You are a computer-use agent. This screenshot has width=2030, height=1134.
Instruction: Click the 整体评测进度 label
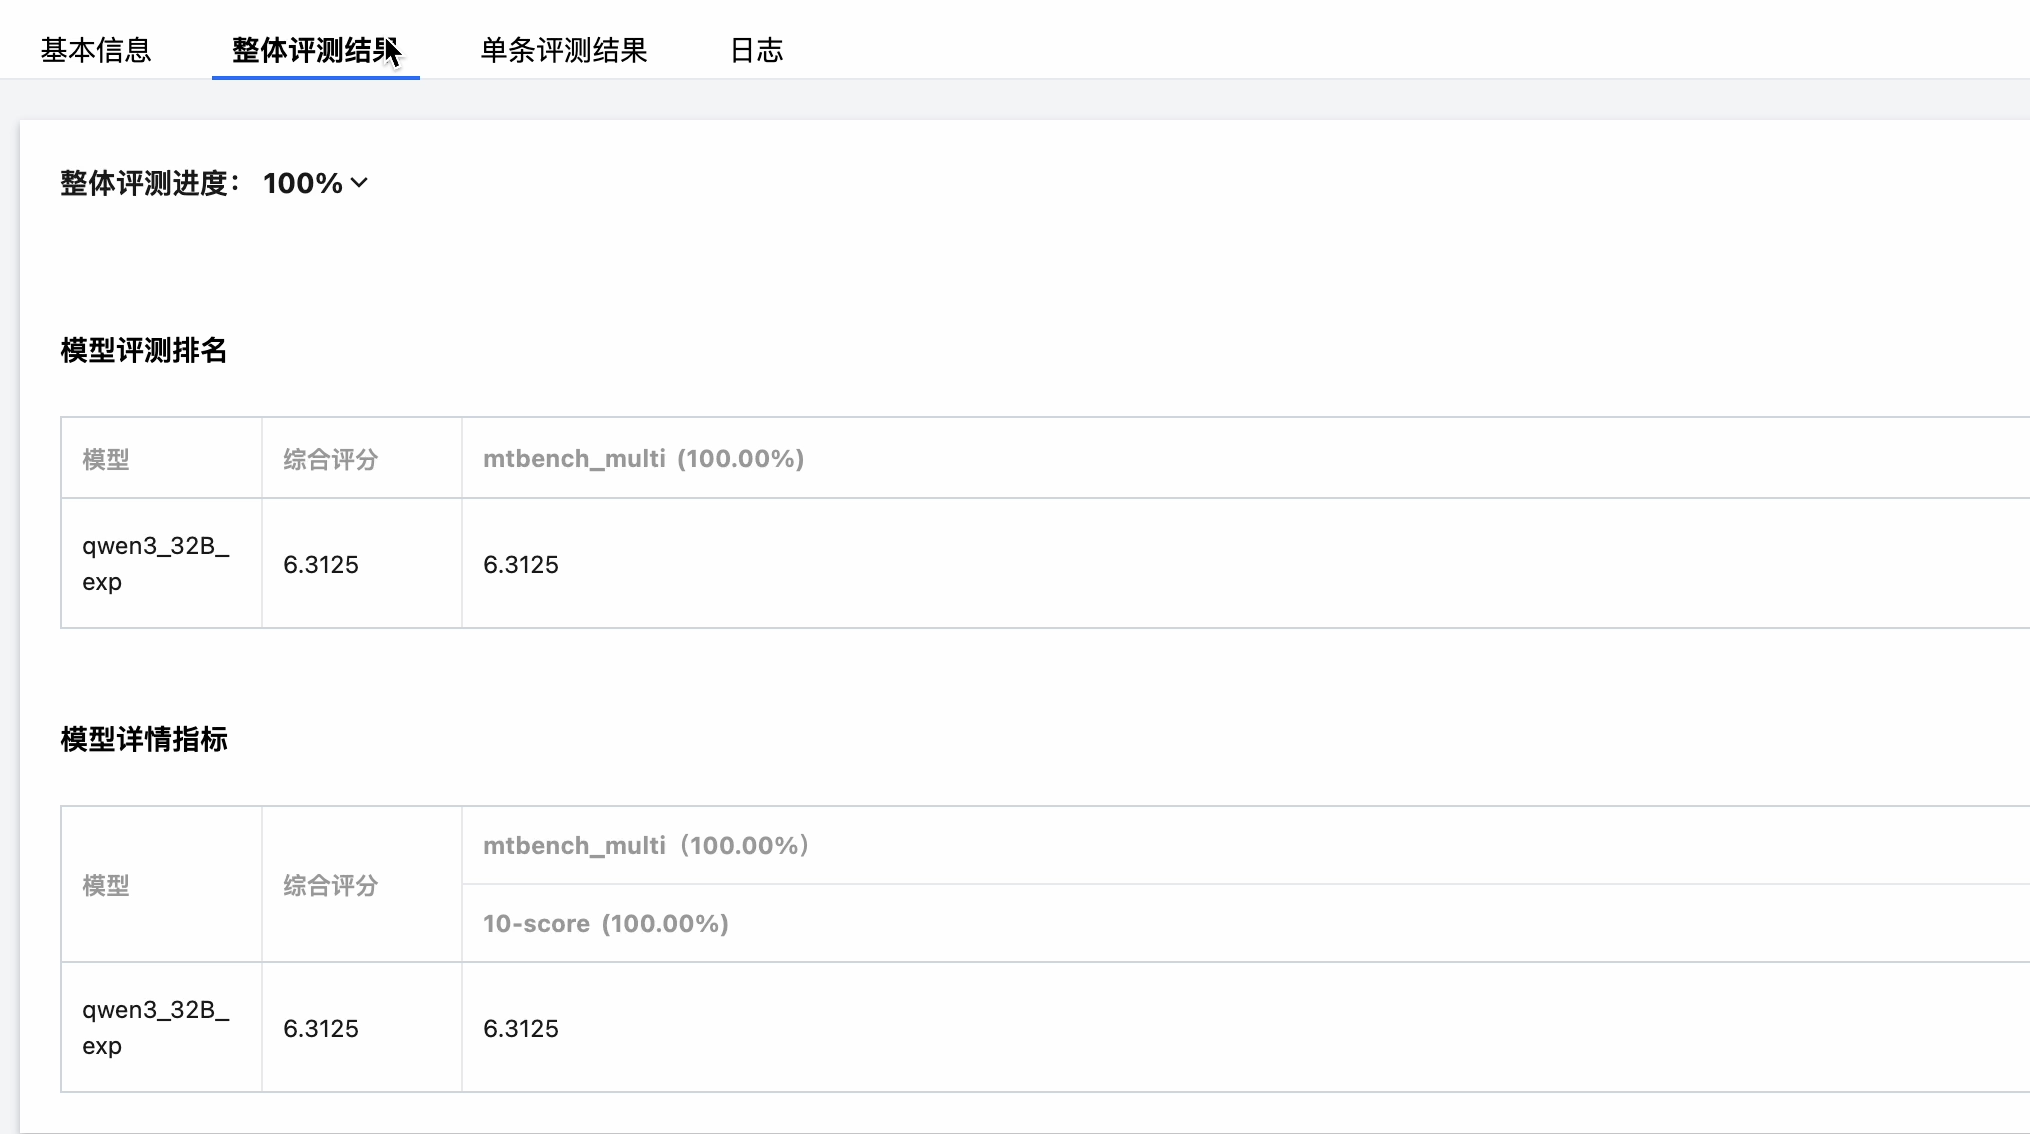coord(150,183)
